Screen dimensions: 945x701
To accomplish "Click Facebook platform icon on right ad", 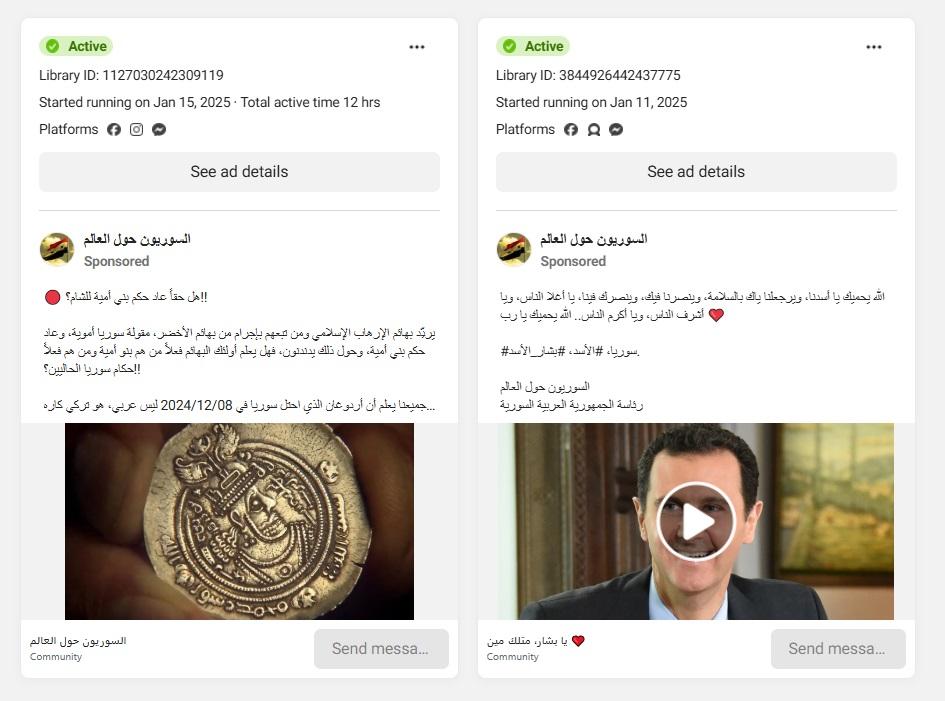I will coord(571,130).
